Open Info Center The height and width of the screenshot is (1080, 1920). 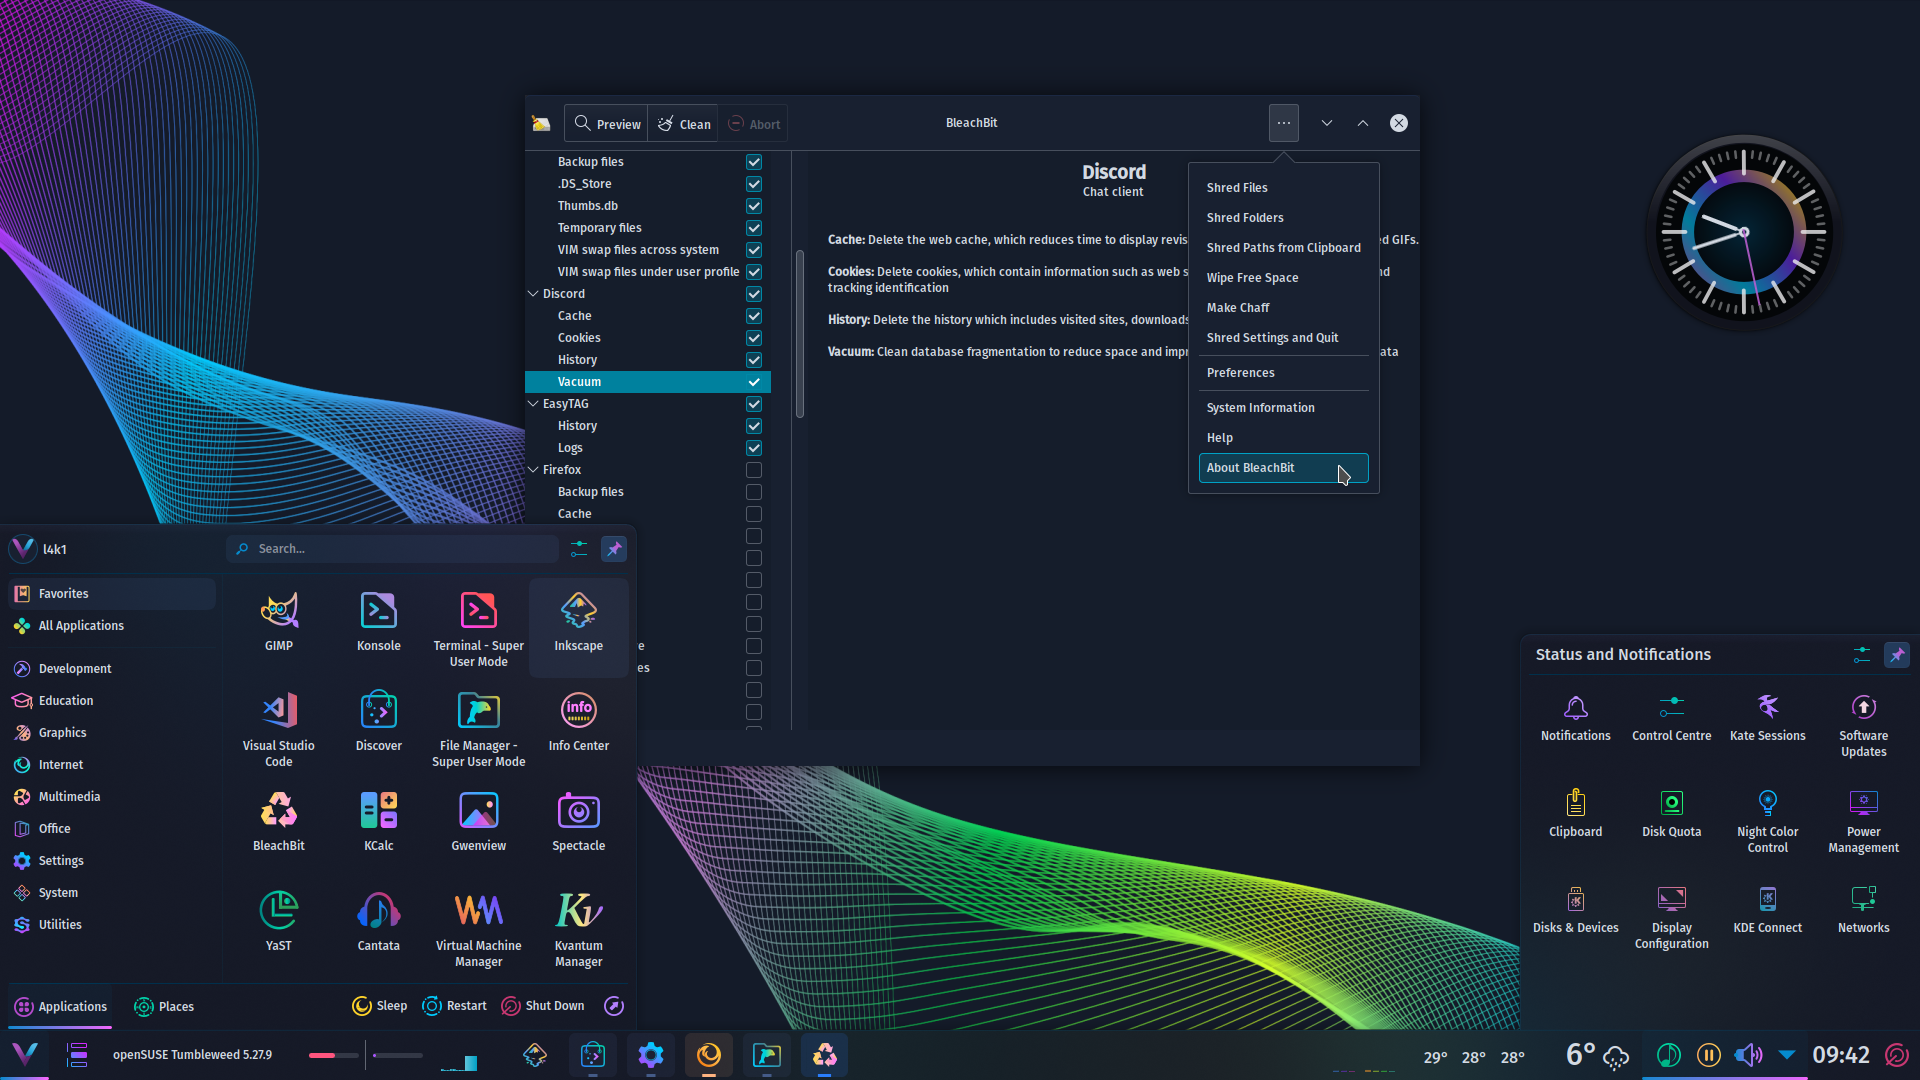pyautogui.click(x=579, y=722)
